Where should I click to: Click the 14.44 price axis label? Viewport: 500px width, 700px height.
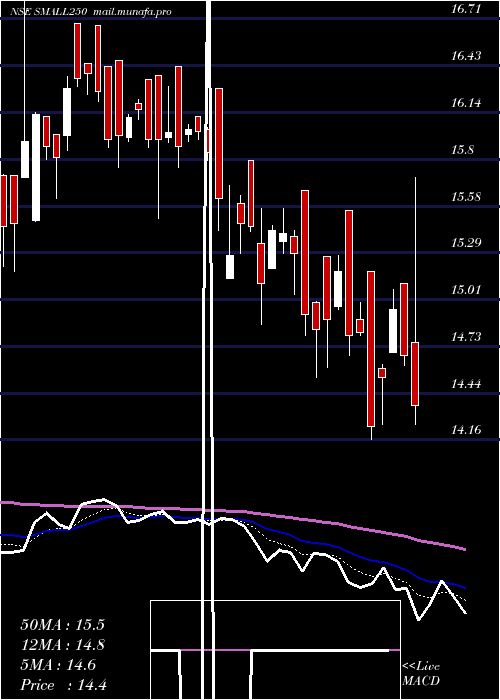pos(466,383)
